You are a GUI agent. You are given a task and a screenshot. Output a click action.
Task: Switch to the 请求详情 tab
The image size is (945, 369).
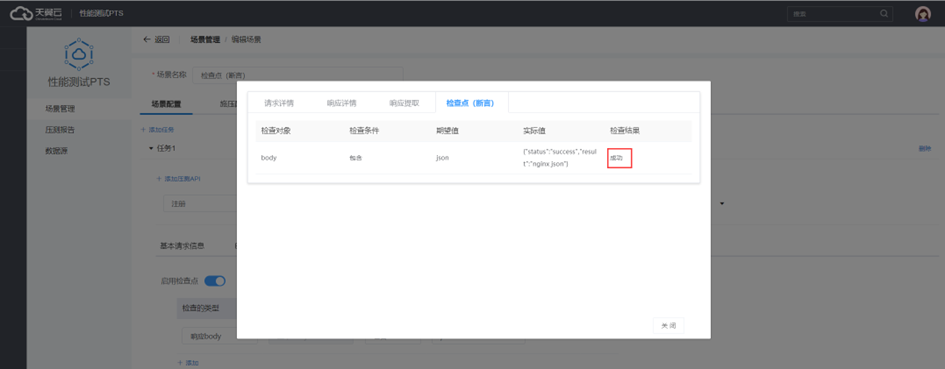pos(279,103)
